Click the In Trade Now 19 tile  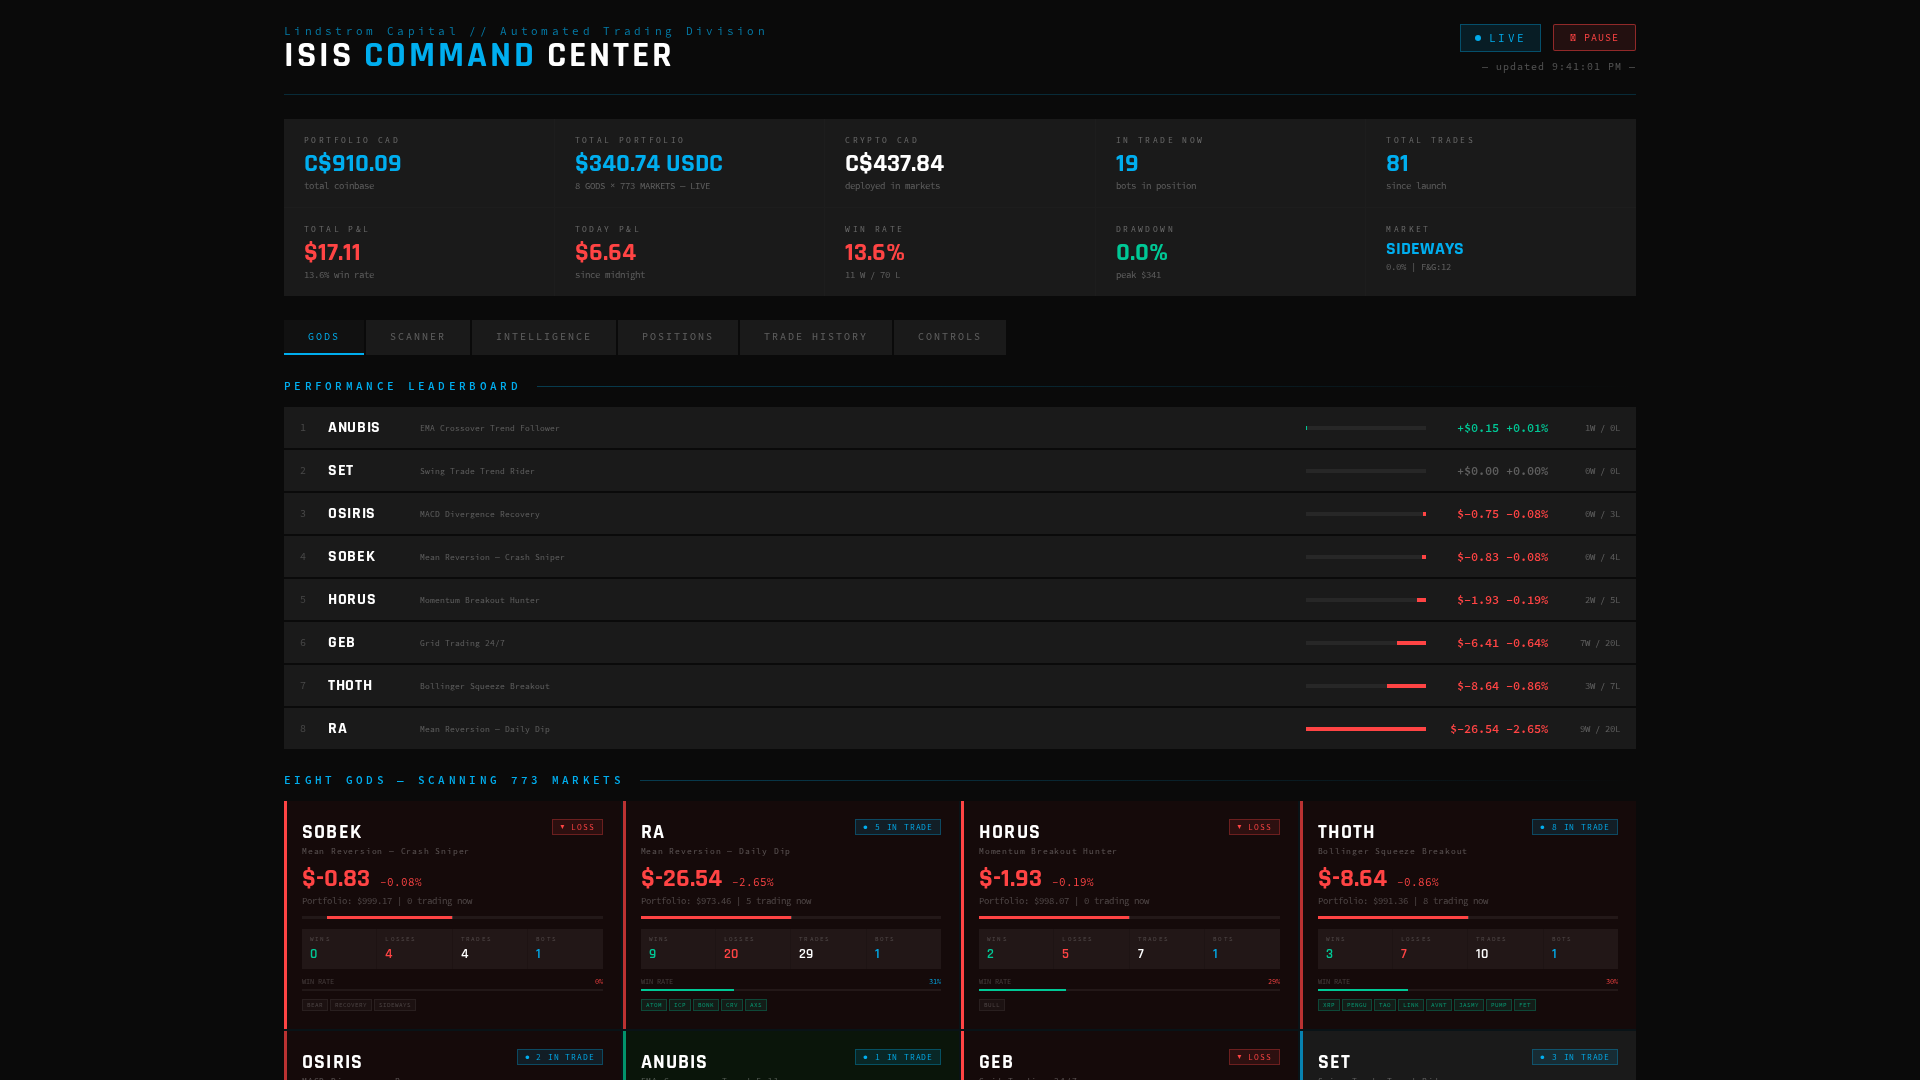1231,163
